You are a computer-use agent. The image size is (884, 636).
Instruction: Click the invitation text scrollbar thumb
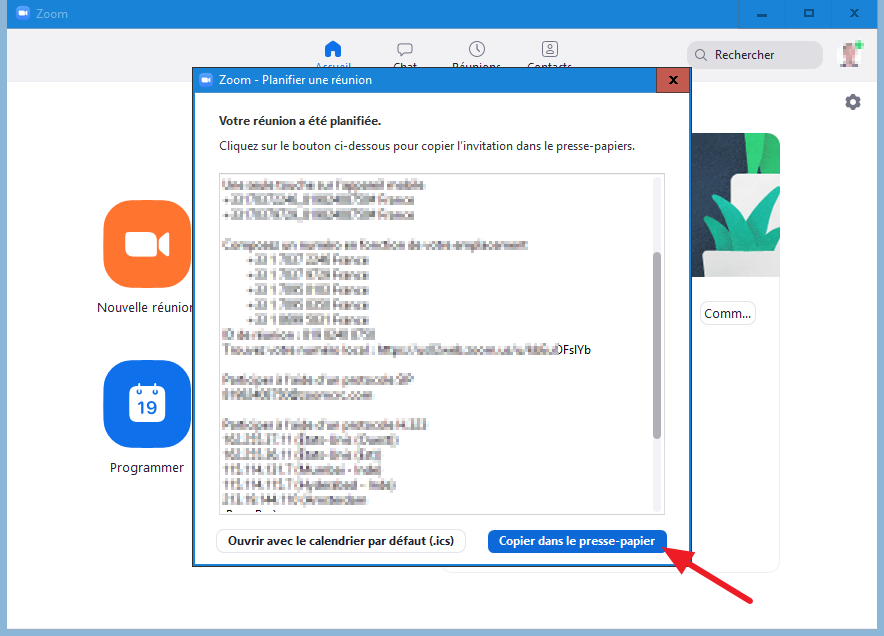(657, 345)
